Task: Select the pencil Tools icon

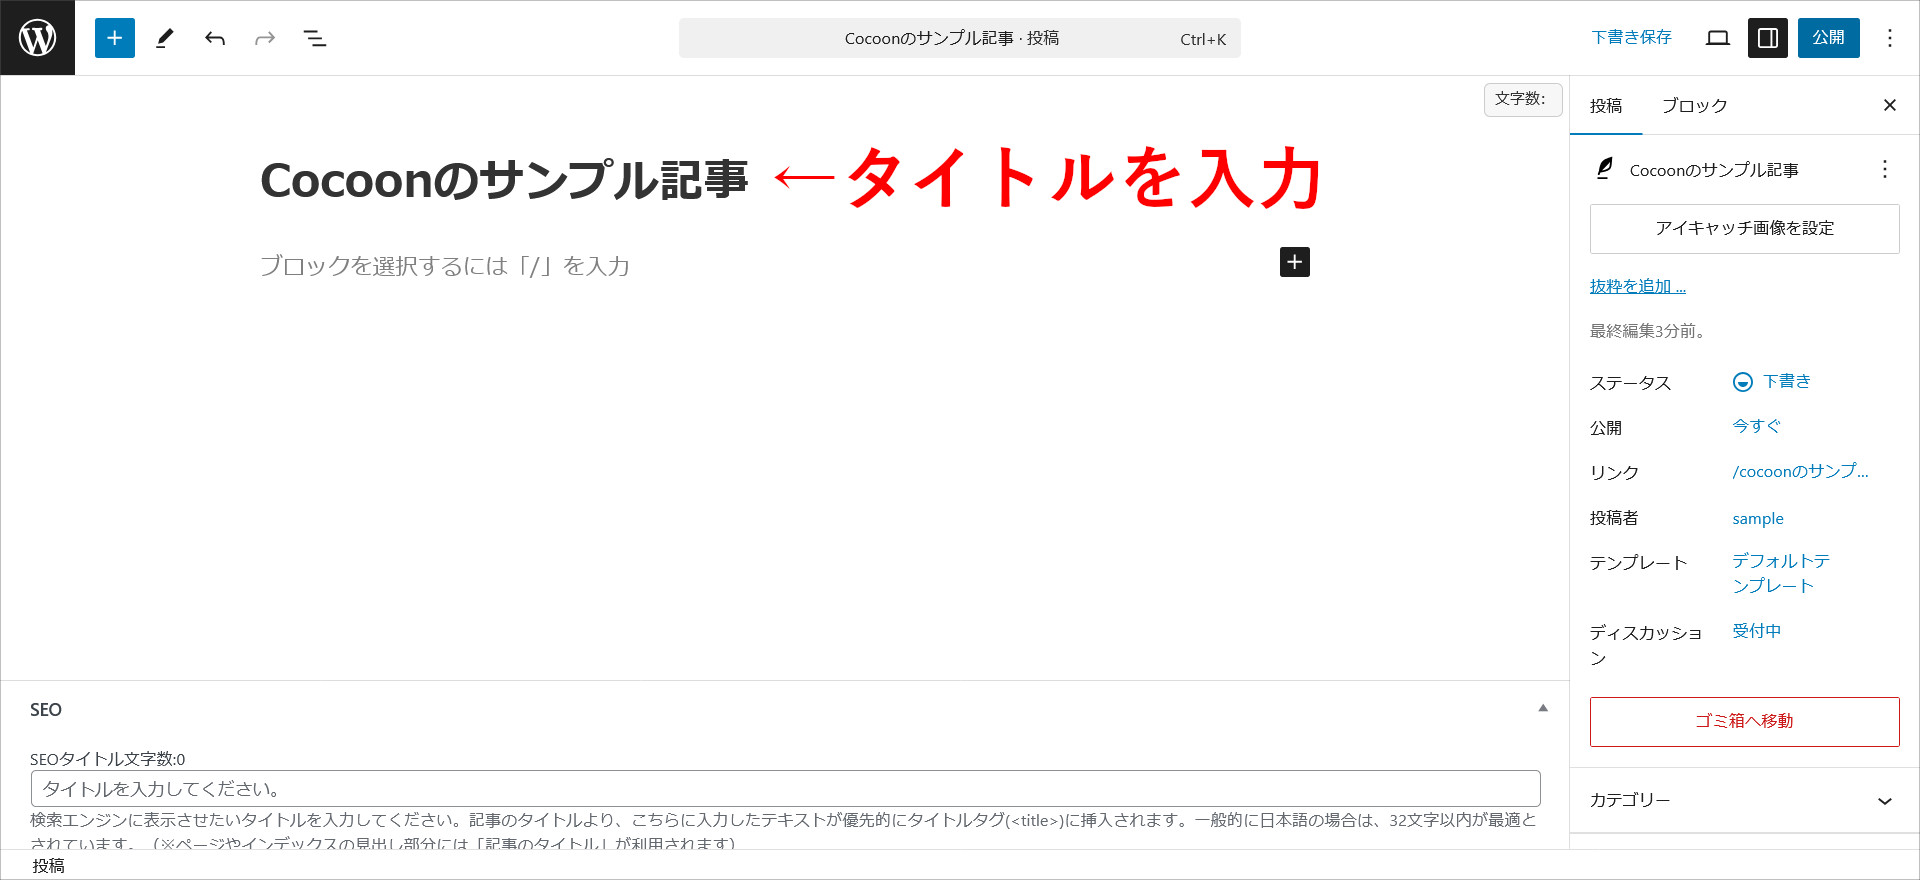Action: click(165, 38)
